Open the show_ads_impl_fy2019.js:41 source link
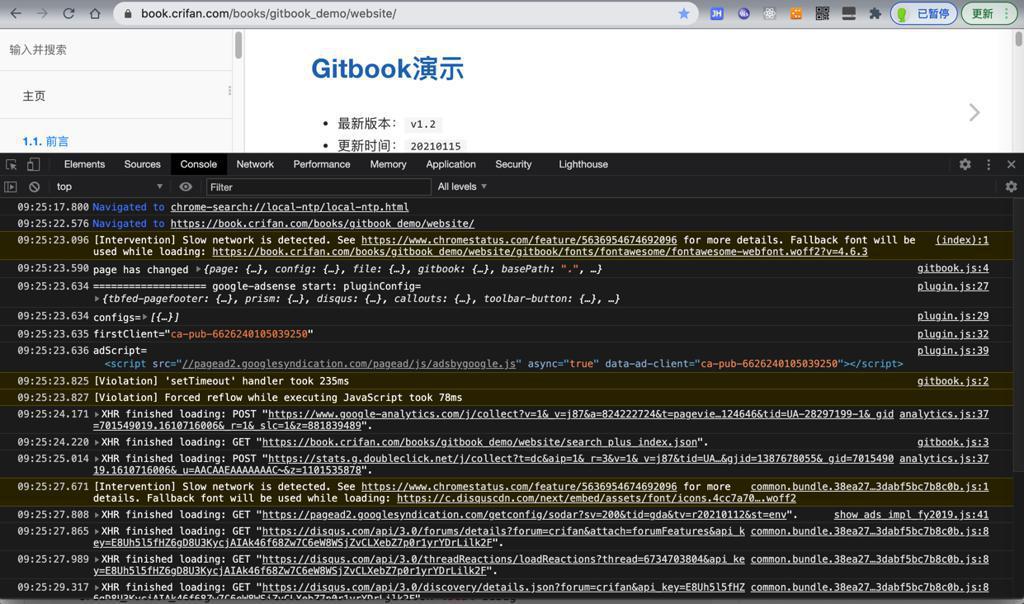 (x=911, y=515)
